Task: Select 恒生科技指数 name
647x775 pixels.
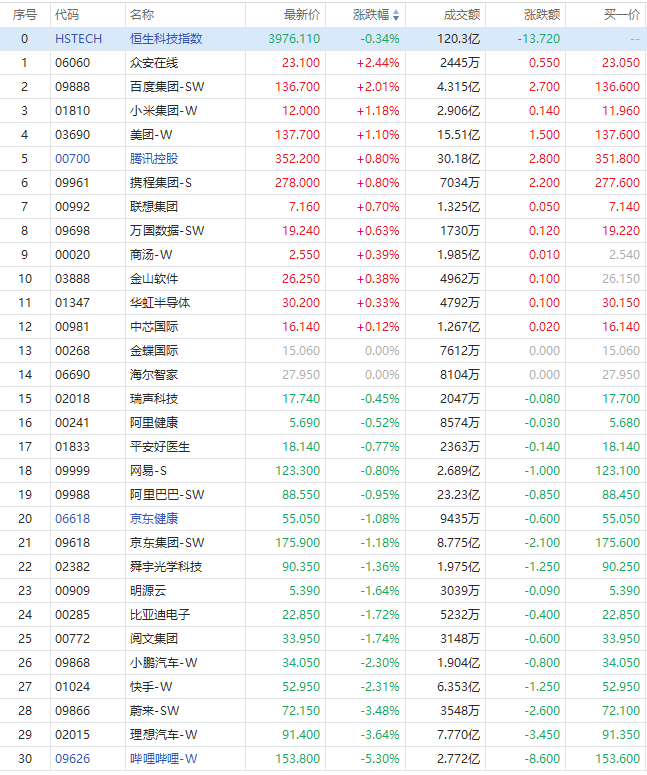Action: tap(166, 39)
